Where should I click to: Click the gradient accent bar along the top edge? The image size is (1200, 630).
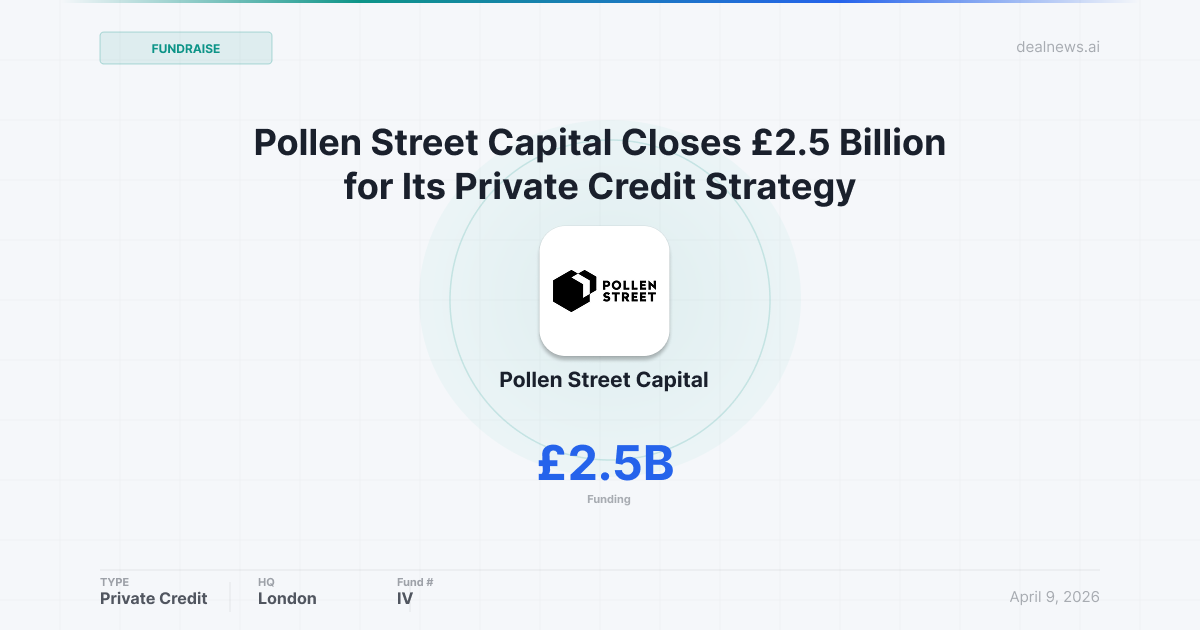[x=600, y=2]
